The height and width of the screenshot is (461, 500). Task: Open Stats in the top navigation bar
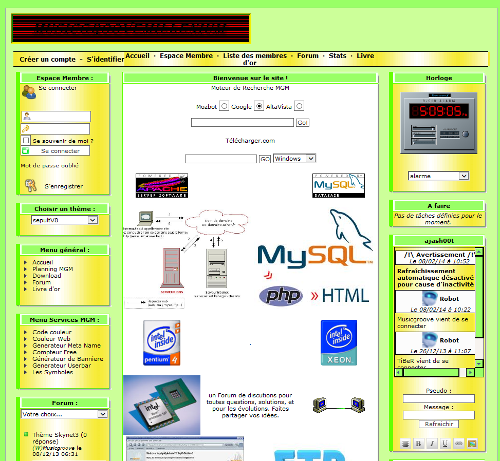point(337,56)
